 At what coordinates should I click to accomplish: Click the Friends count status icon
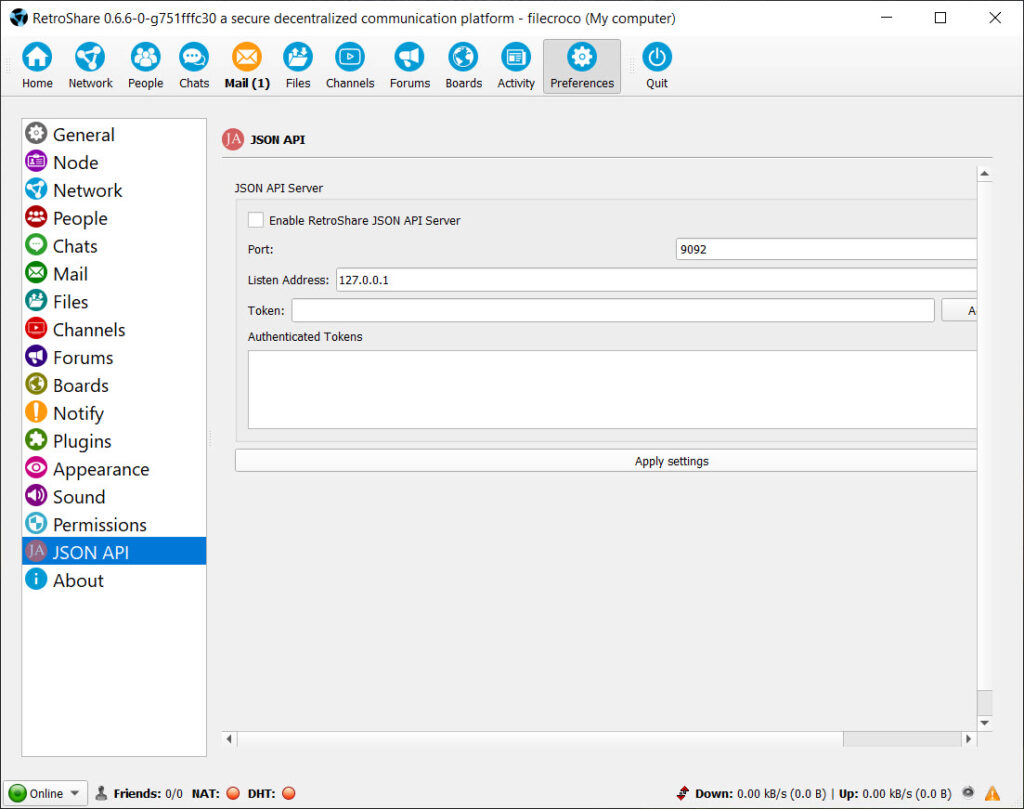click(101, 793)
